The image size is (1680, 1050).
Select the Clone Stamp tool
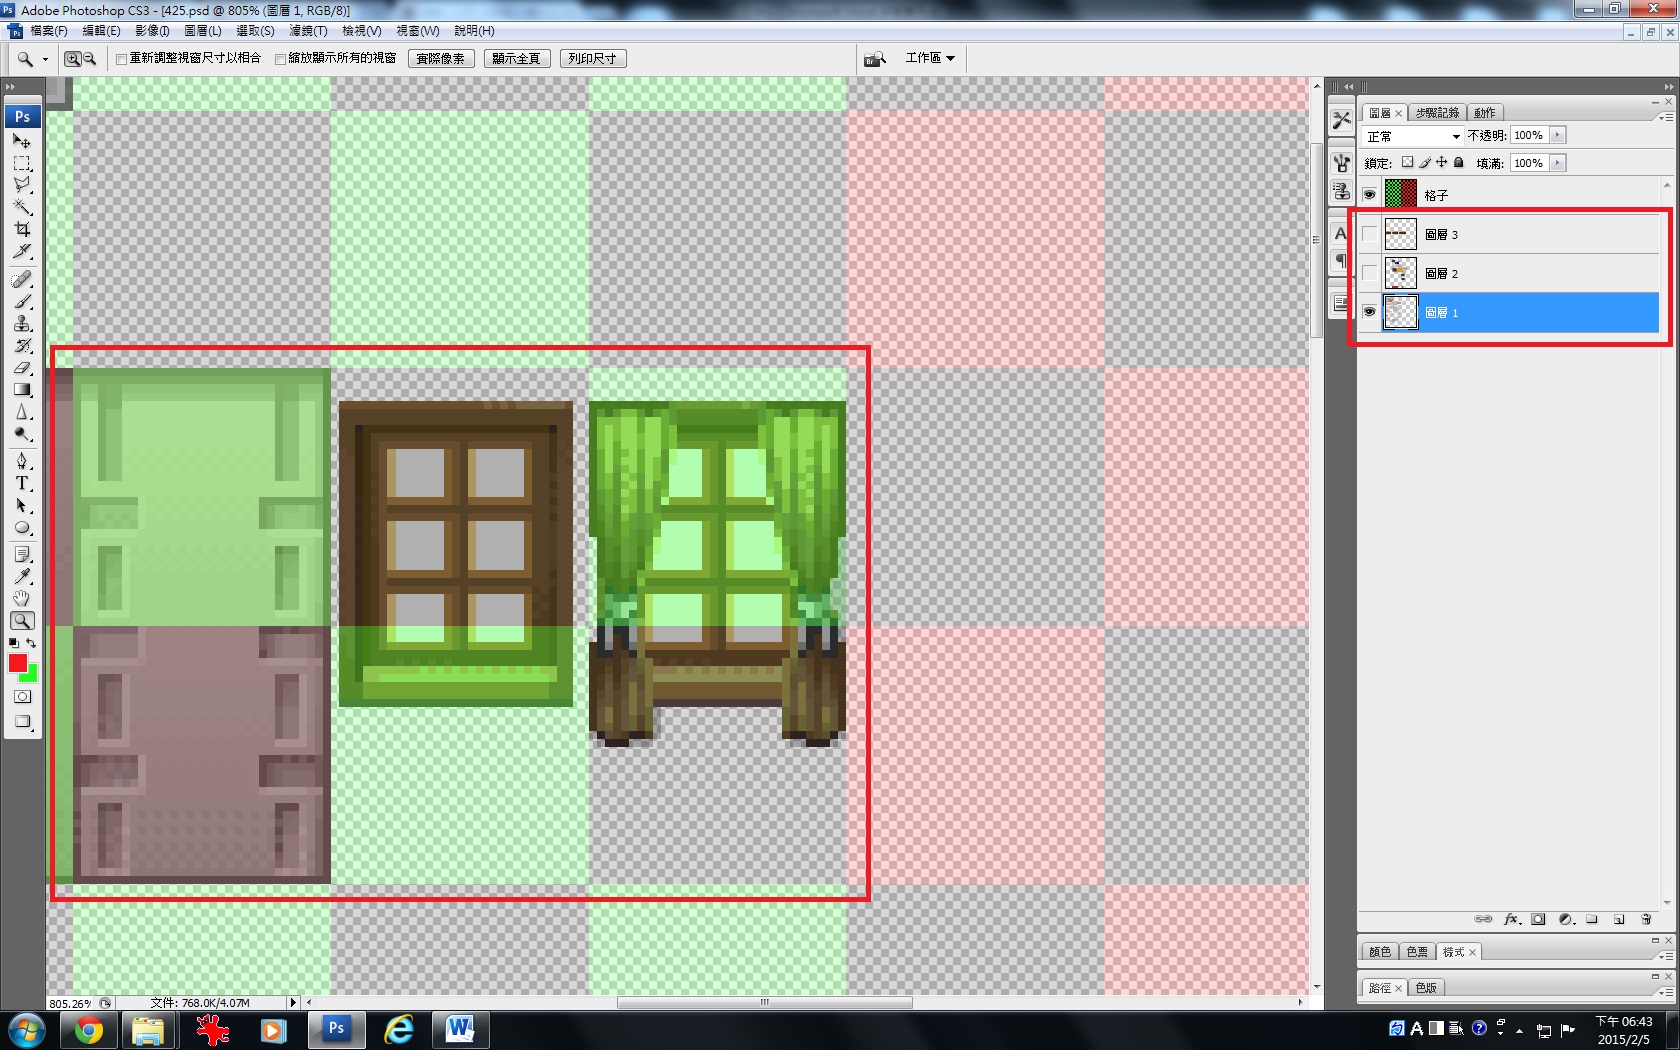[x=22, y=323]
